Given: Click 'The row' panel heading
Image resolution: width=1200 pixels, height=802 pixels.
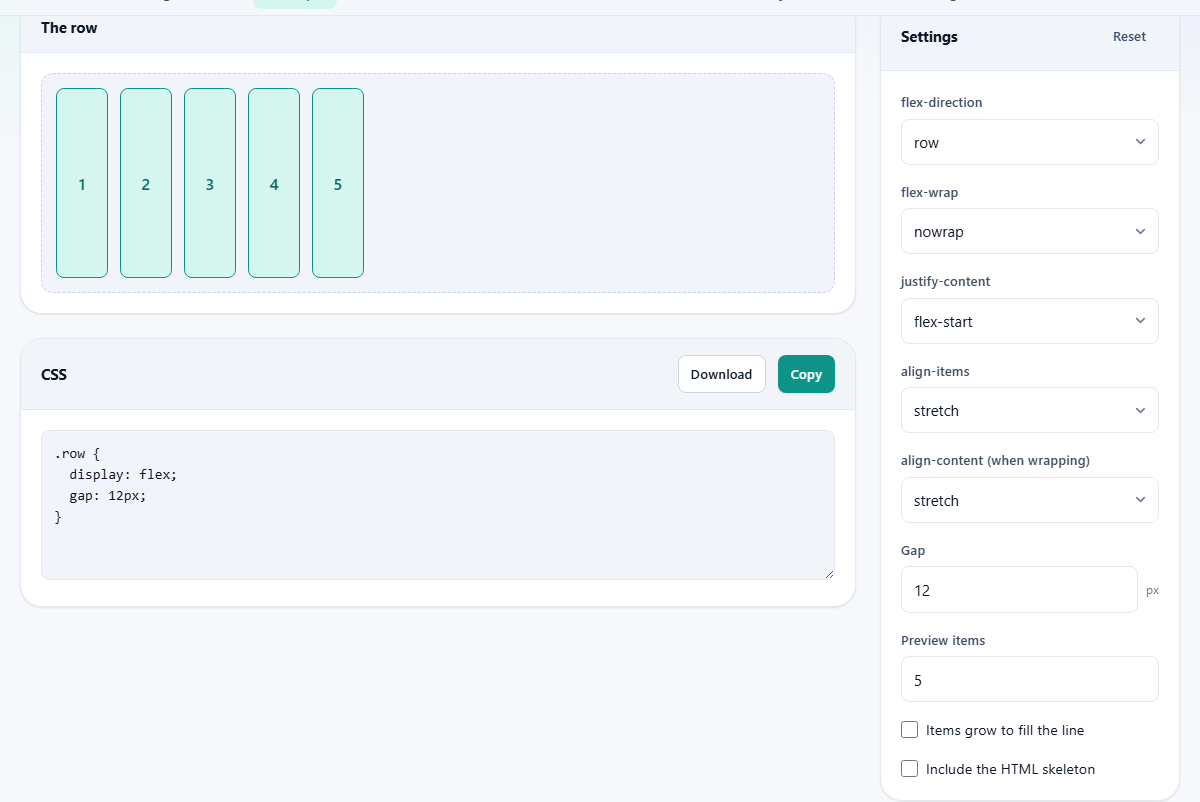Looking at the screenshot, I should 69,28.
